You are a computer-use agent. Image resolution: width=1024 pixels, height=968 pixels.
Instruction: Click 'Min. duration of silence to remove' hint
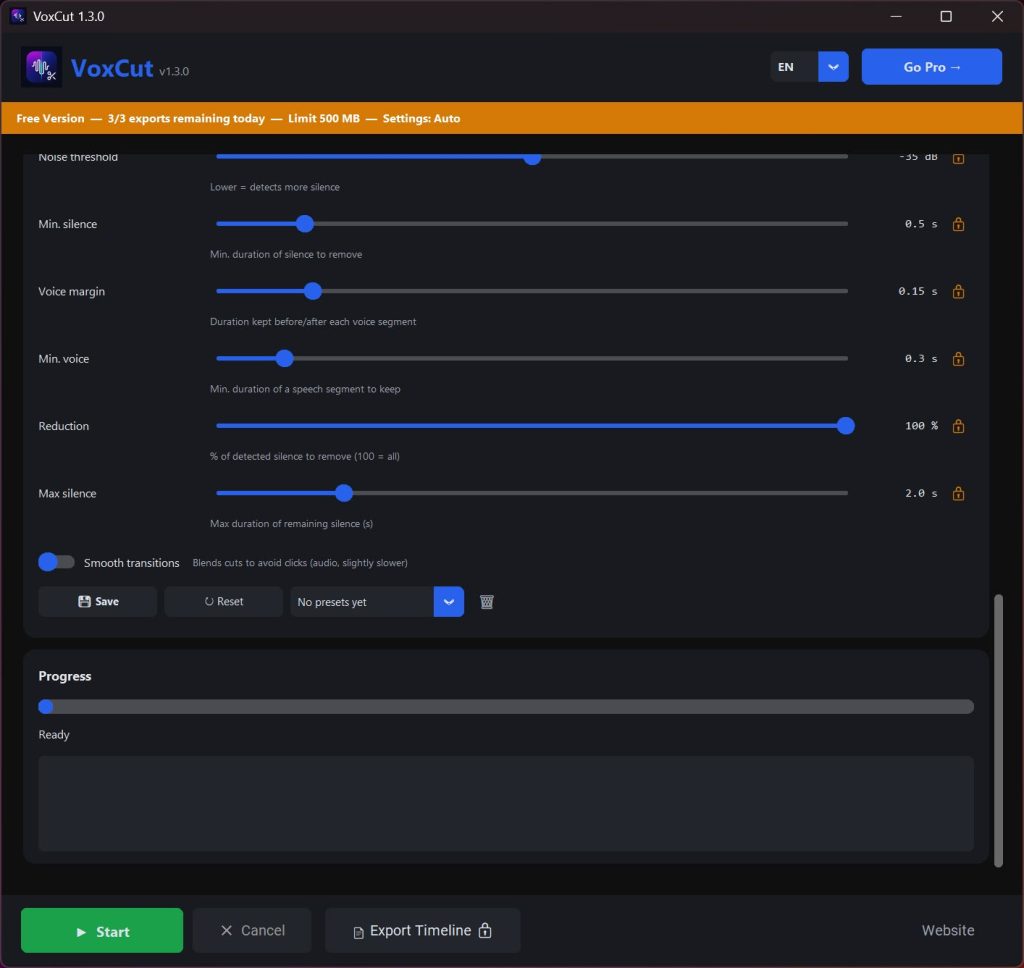(x=285, y=254)
